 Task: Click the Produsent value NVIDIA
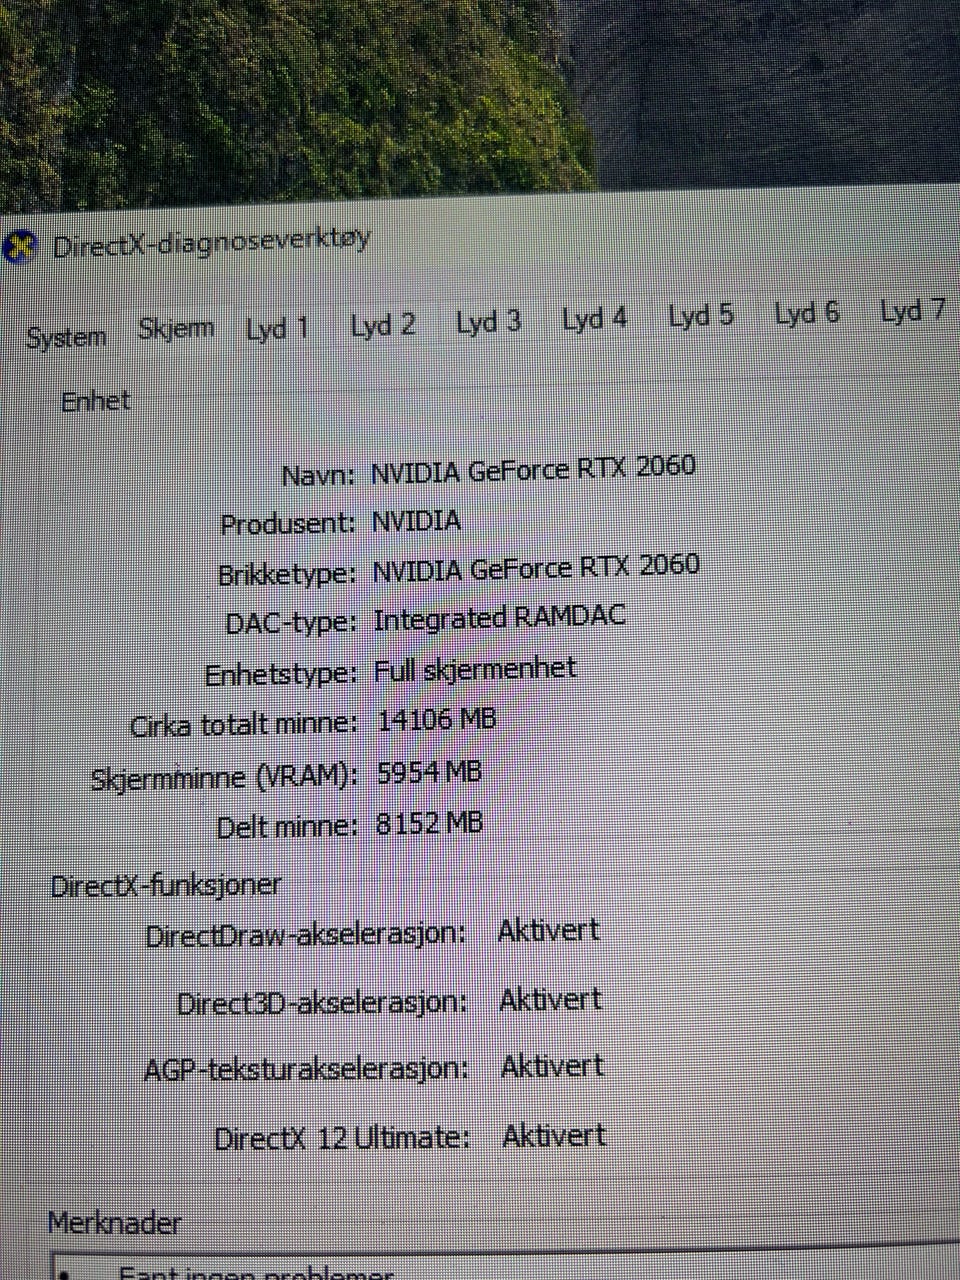click(x=416, y=520)
